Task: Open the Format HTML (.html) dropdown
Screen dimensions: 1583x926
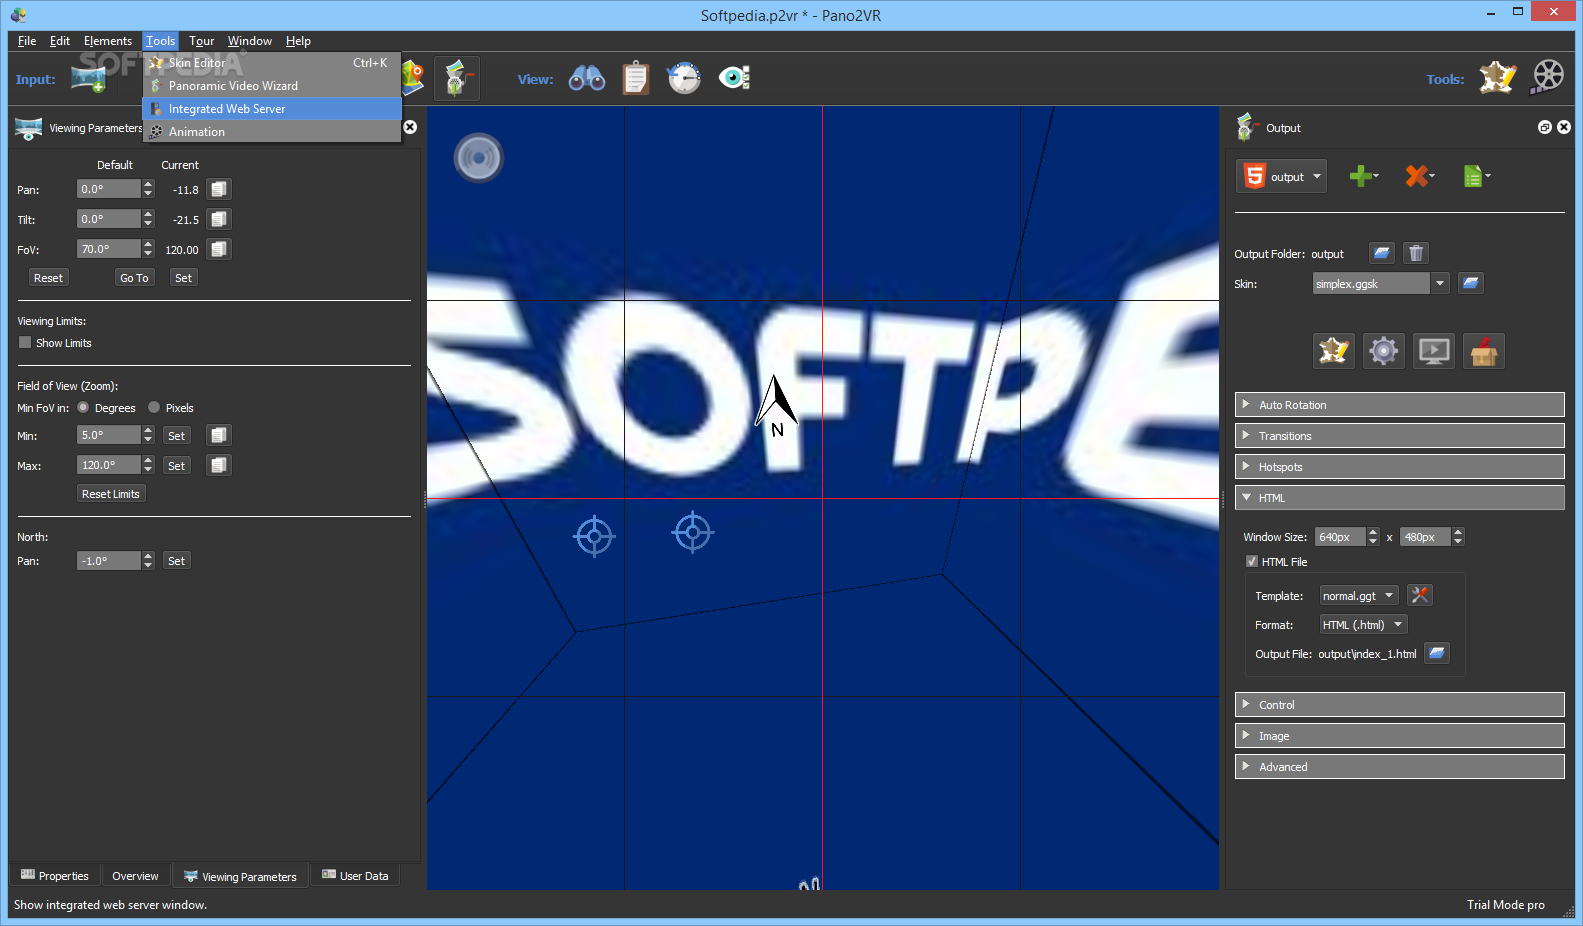Action: [x=1363, y=624]
